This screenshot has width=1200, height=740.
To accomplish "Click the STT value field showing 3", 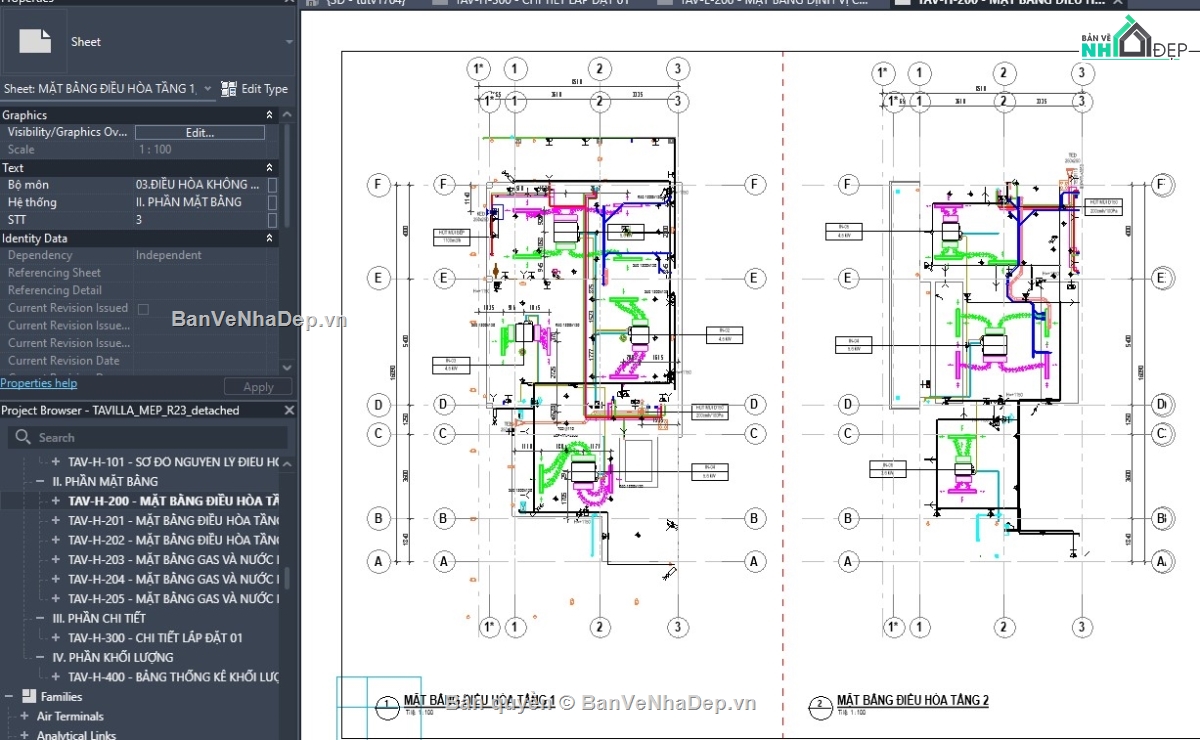I will 200,220.
